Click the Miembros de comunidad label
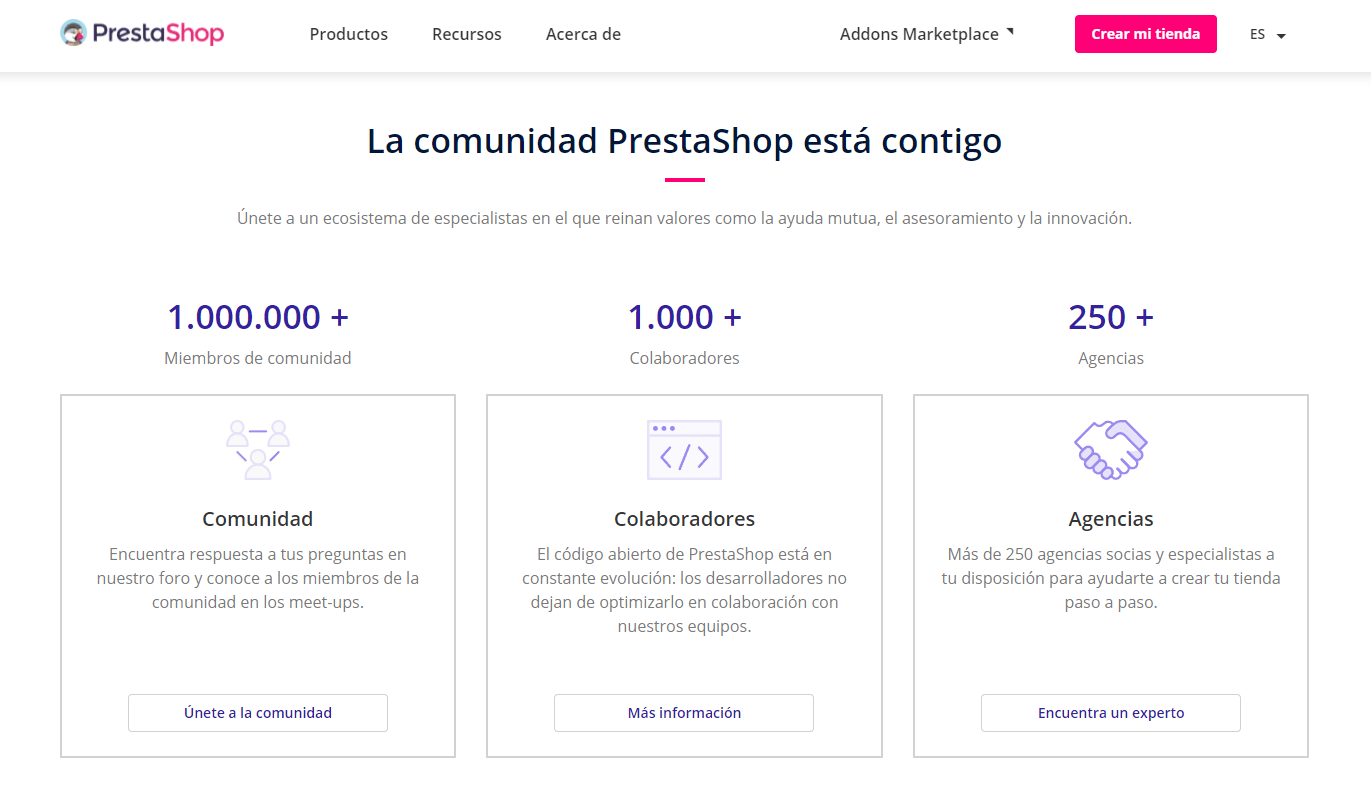The image size is (1371, 804). pyautogui.click(x=258, y=358)
